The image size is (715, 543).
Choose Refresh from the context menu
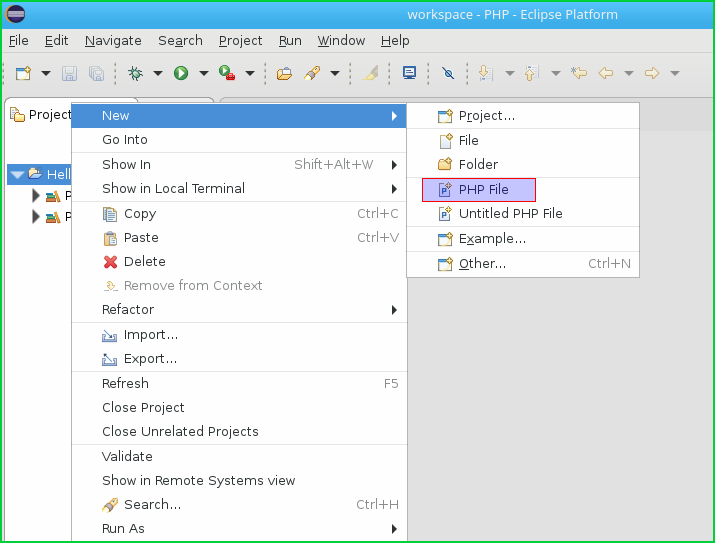coord(239,383)
